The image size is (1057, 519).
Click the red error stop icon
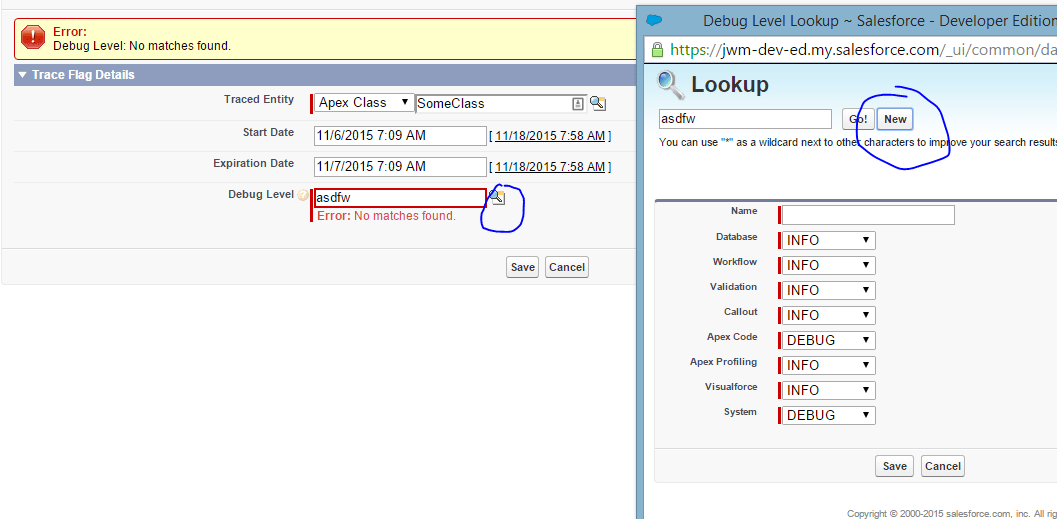coord(33,38)
